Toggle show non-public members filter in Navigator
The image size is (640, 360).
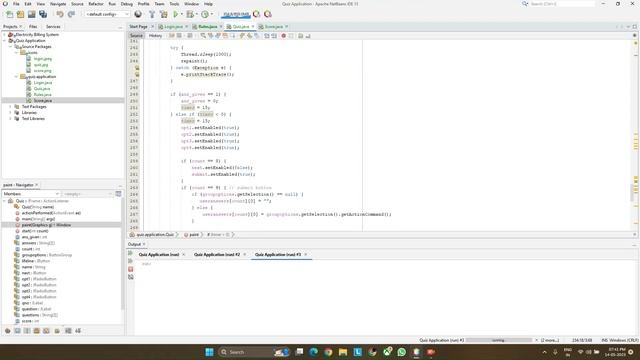click(37, 331)
